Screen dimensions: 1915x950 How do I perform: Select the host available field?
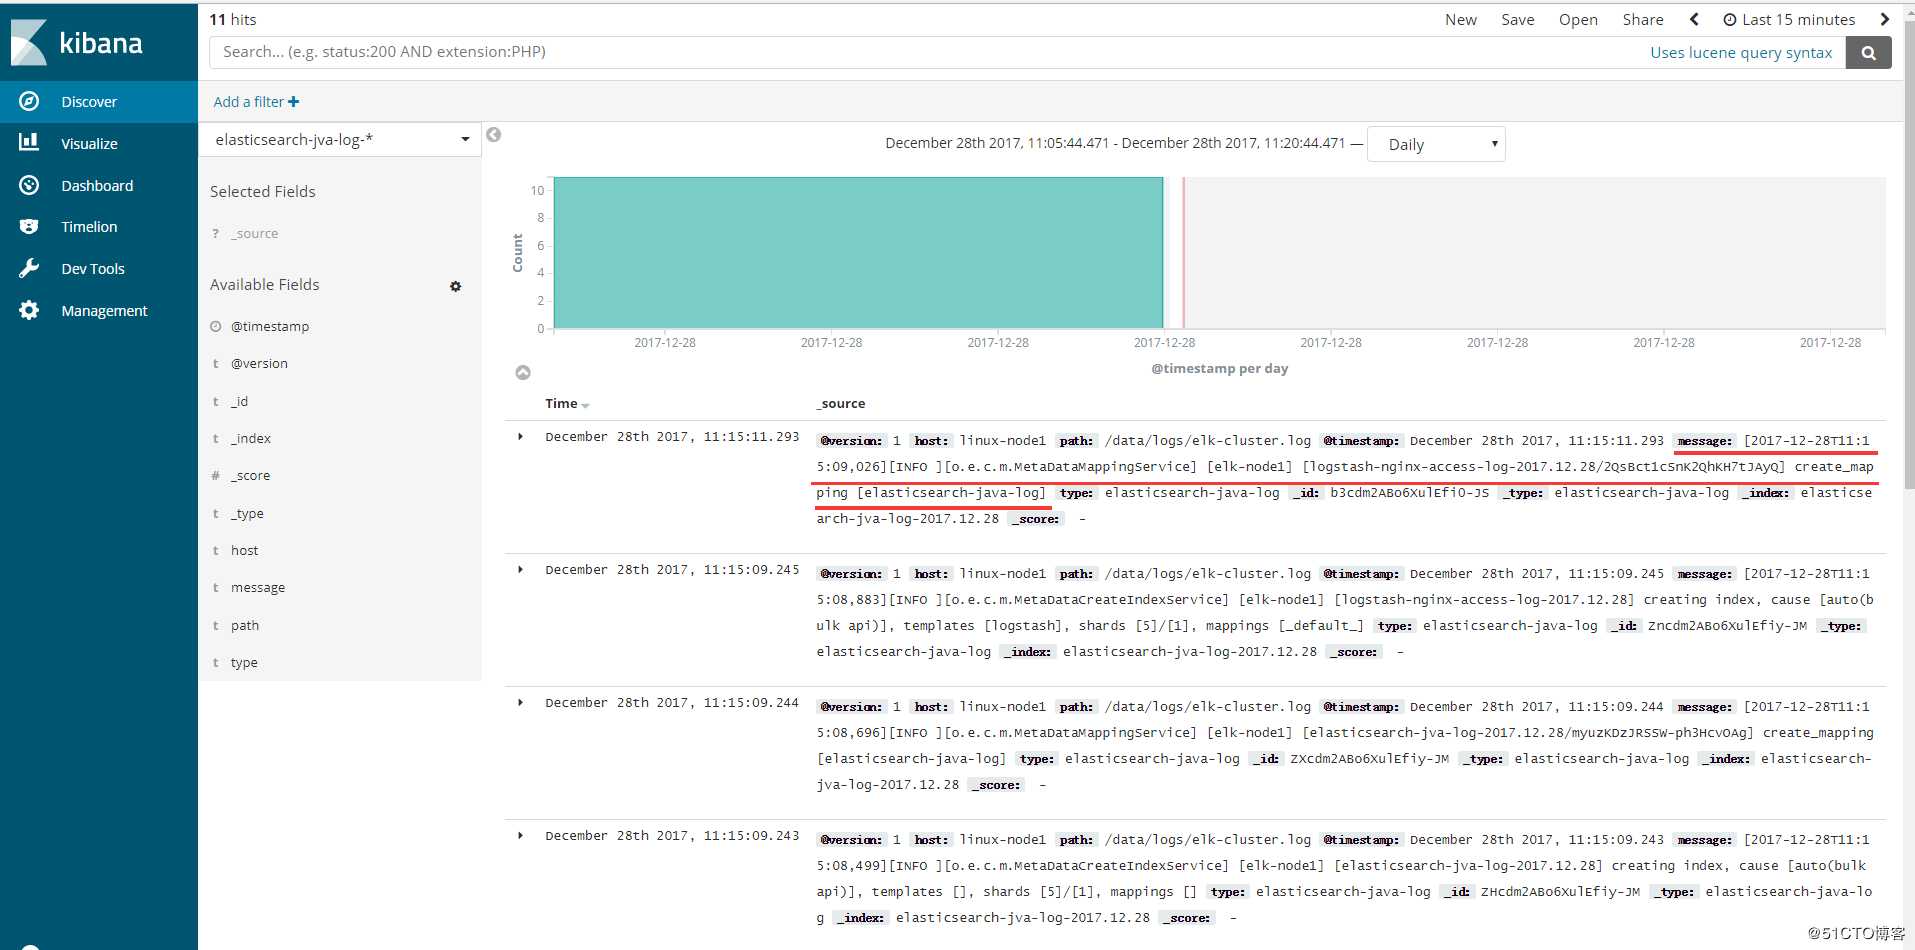[x=244, y=551]
